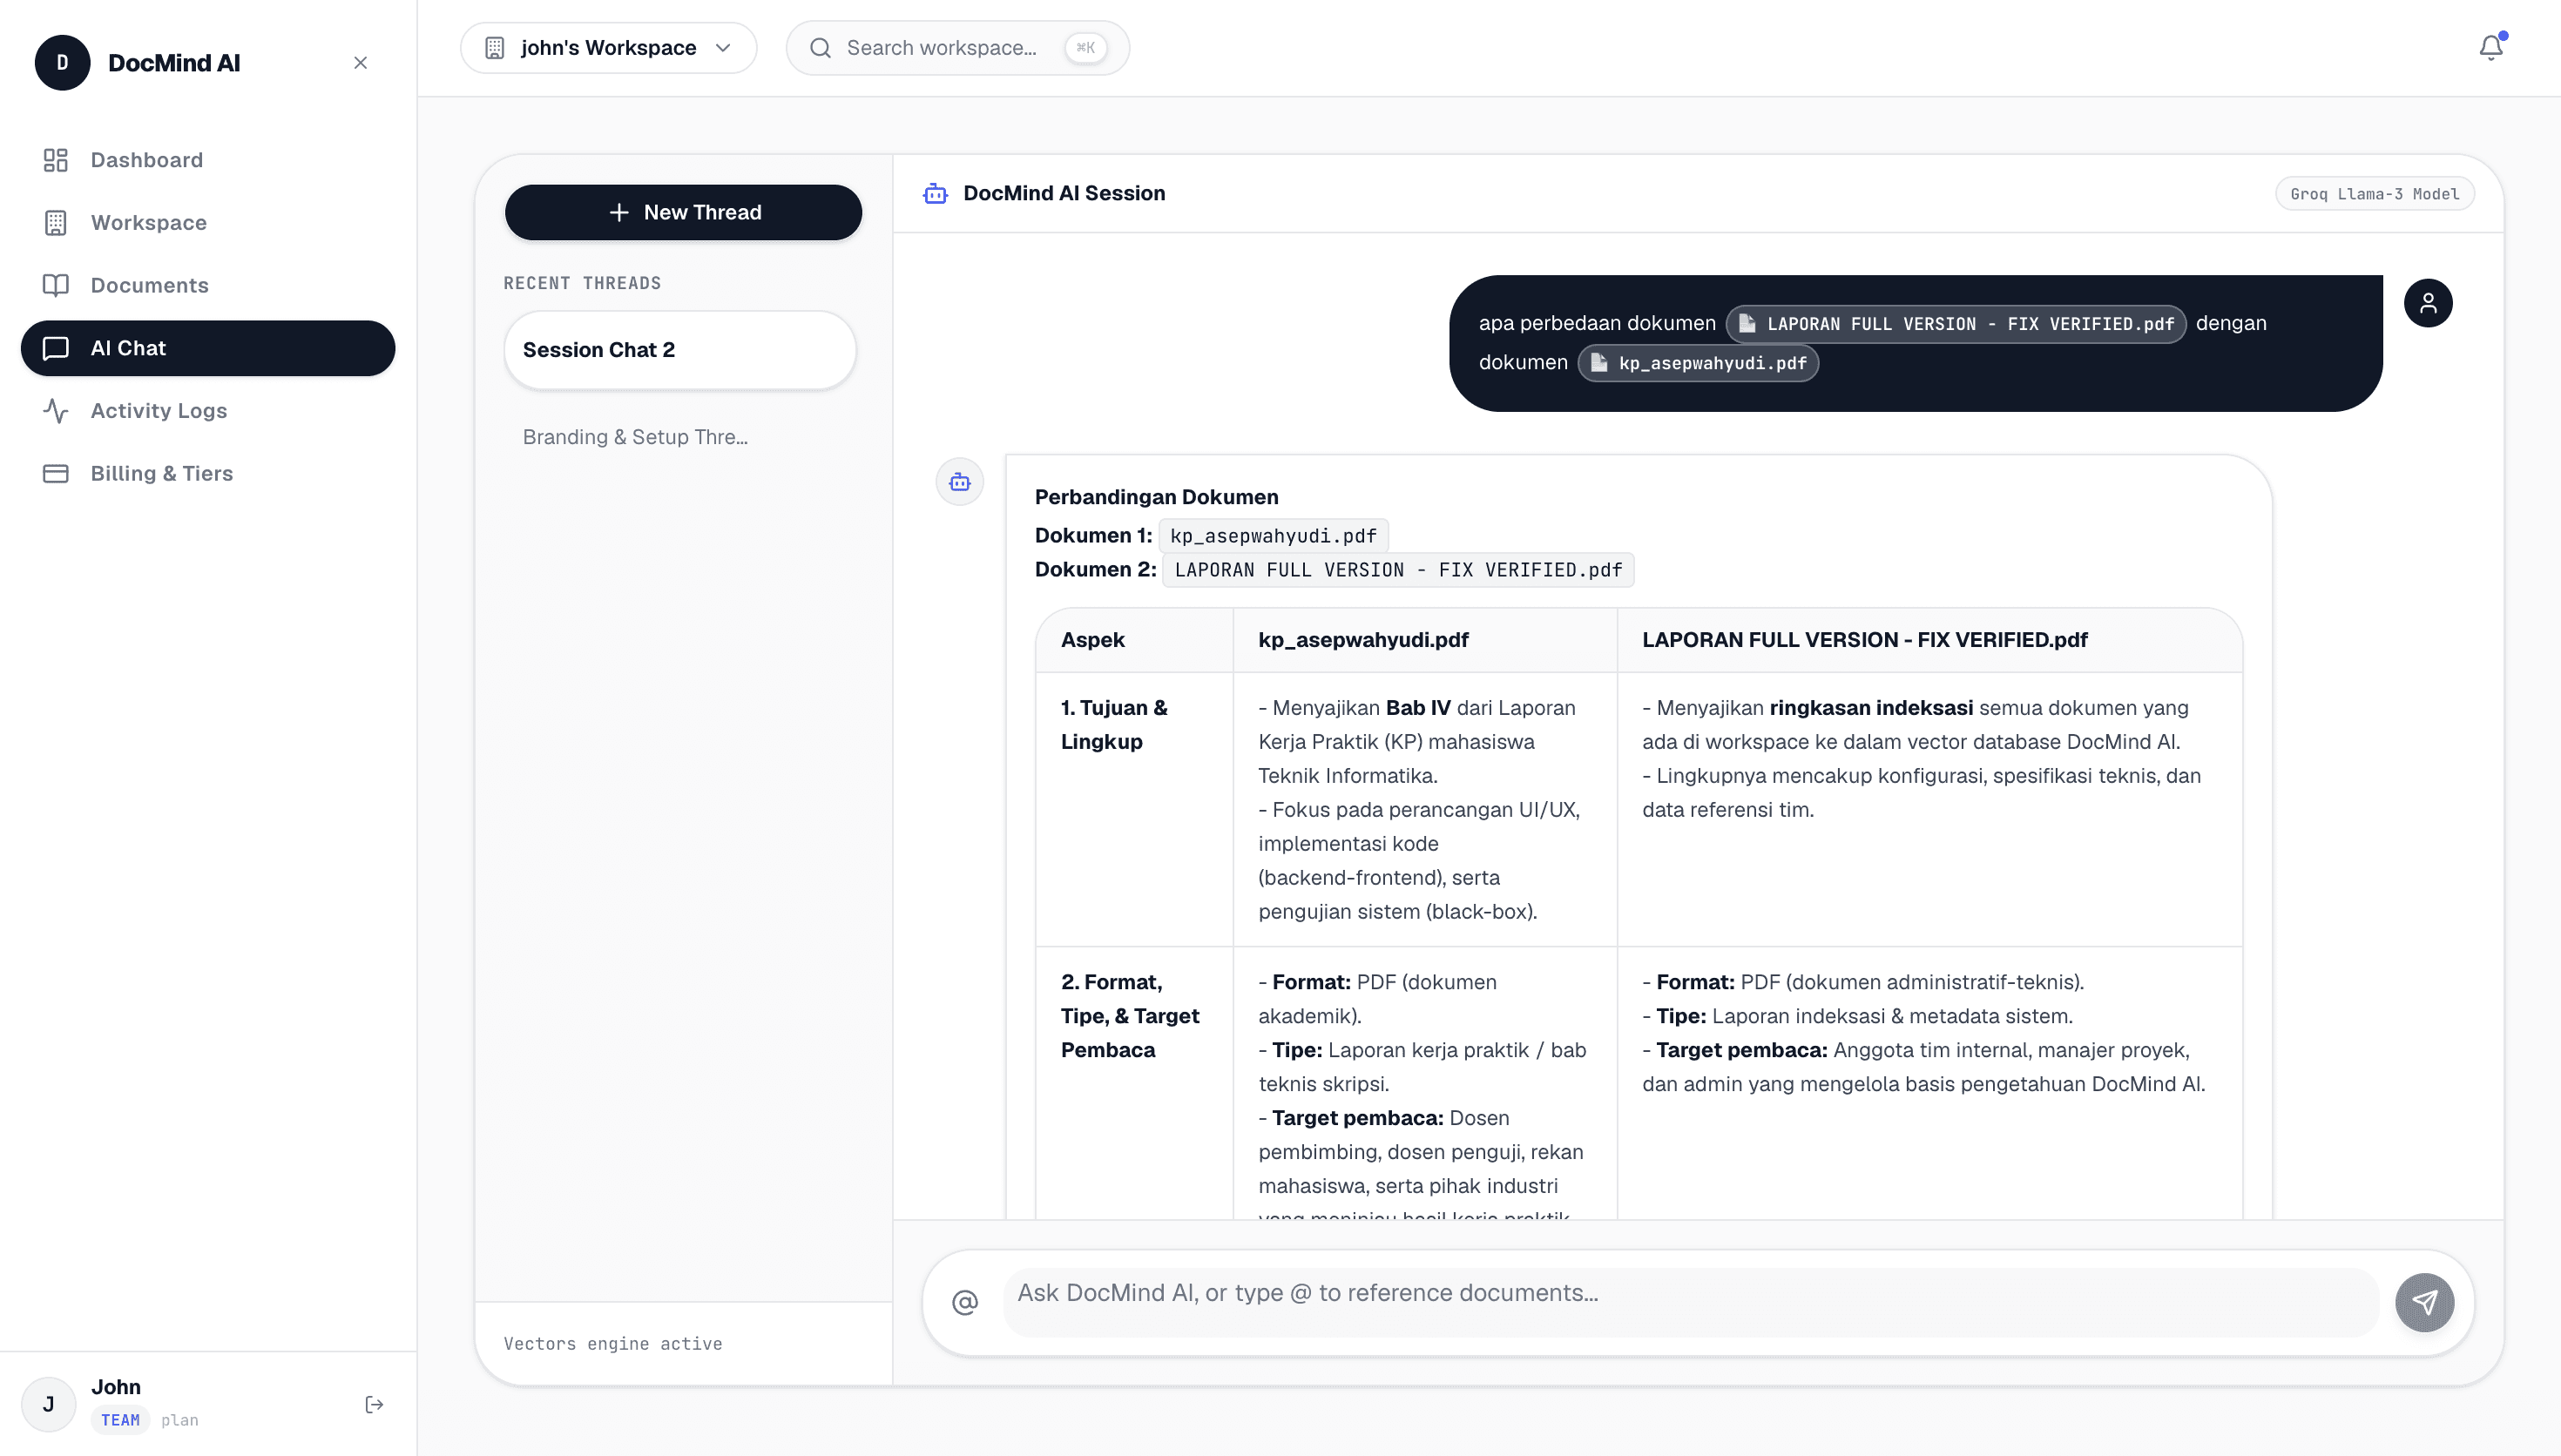Click the robot icon beside DocMind AI Session
The image size is (2561, 1456).
point(935,193)
